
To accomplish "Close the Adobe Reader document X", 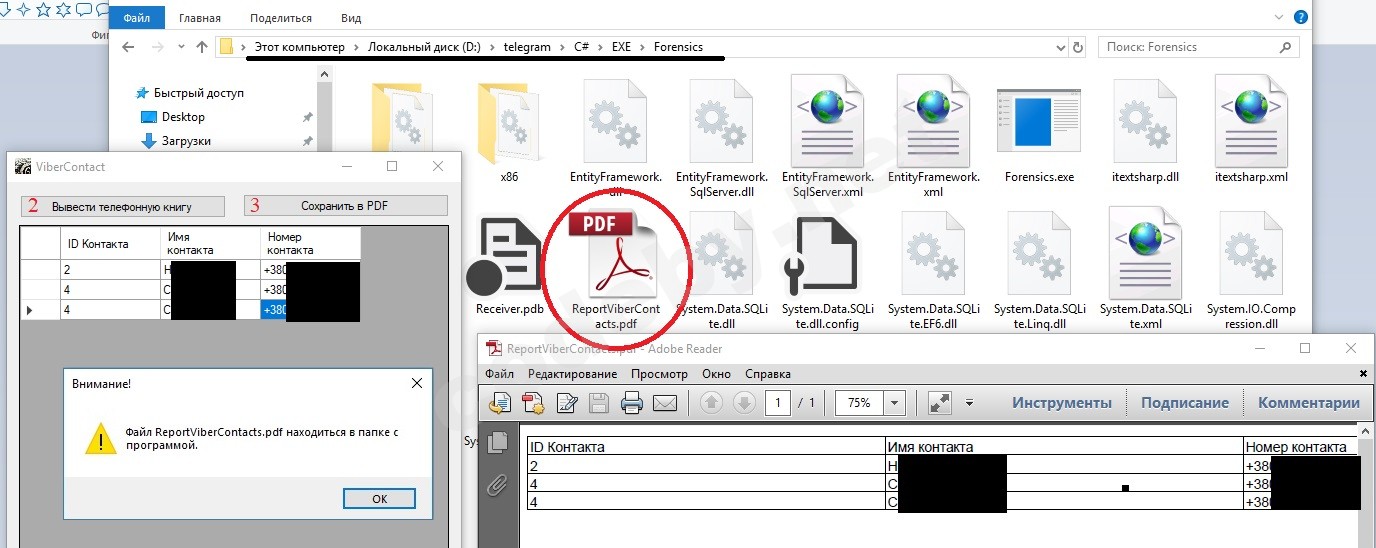I will (x=1362, y=373).
